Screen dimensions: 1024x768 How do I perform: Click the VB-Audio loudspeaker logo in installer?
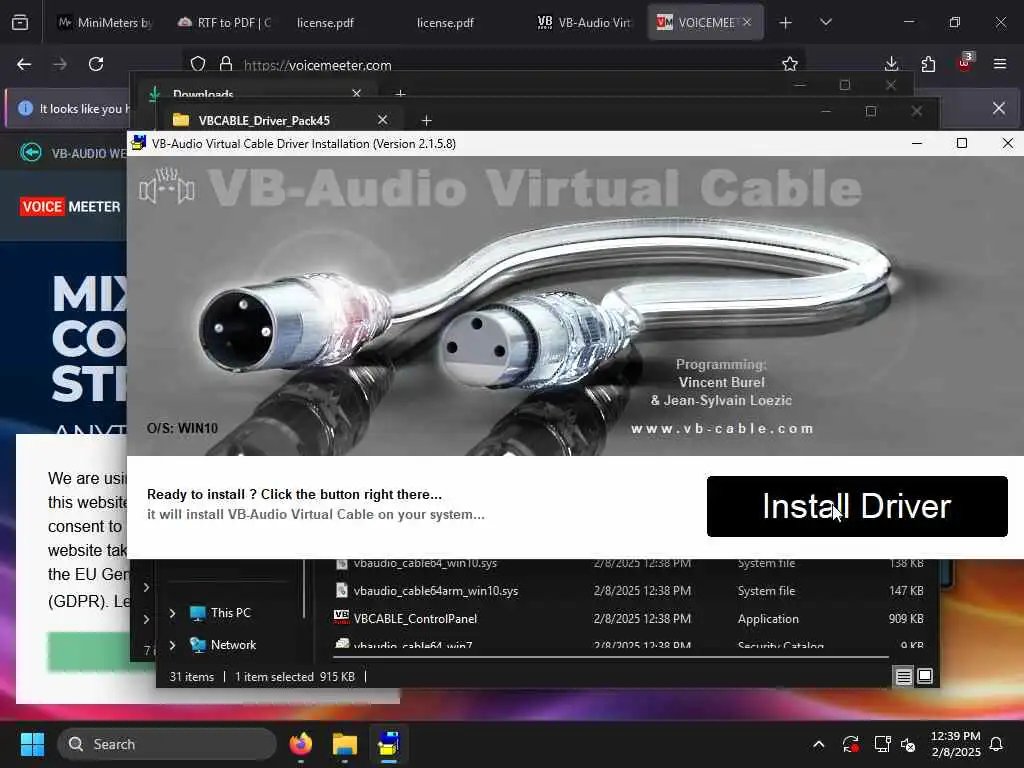[167, 186]
